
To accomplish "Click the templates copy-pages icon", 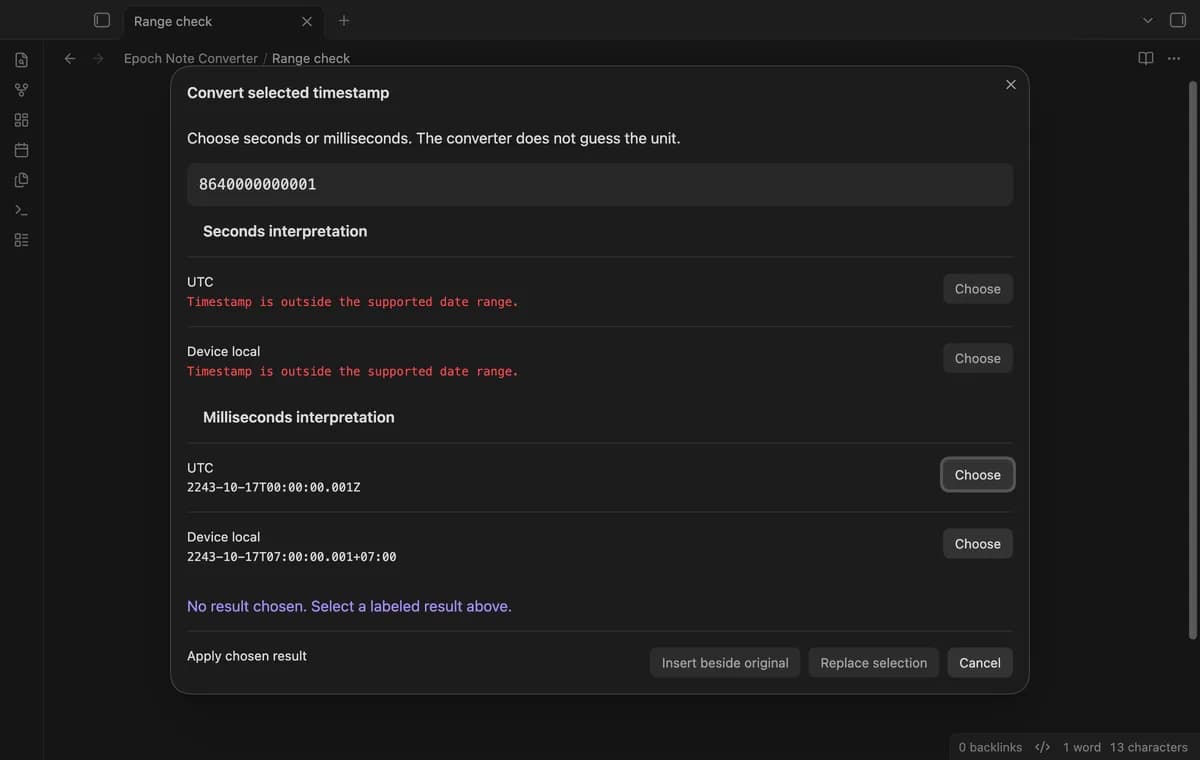I will tap(21, 180).
